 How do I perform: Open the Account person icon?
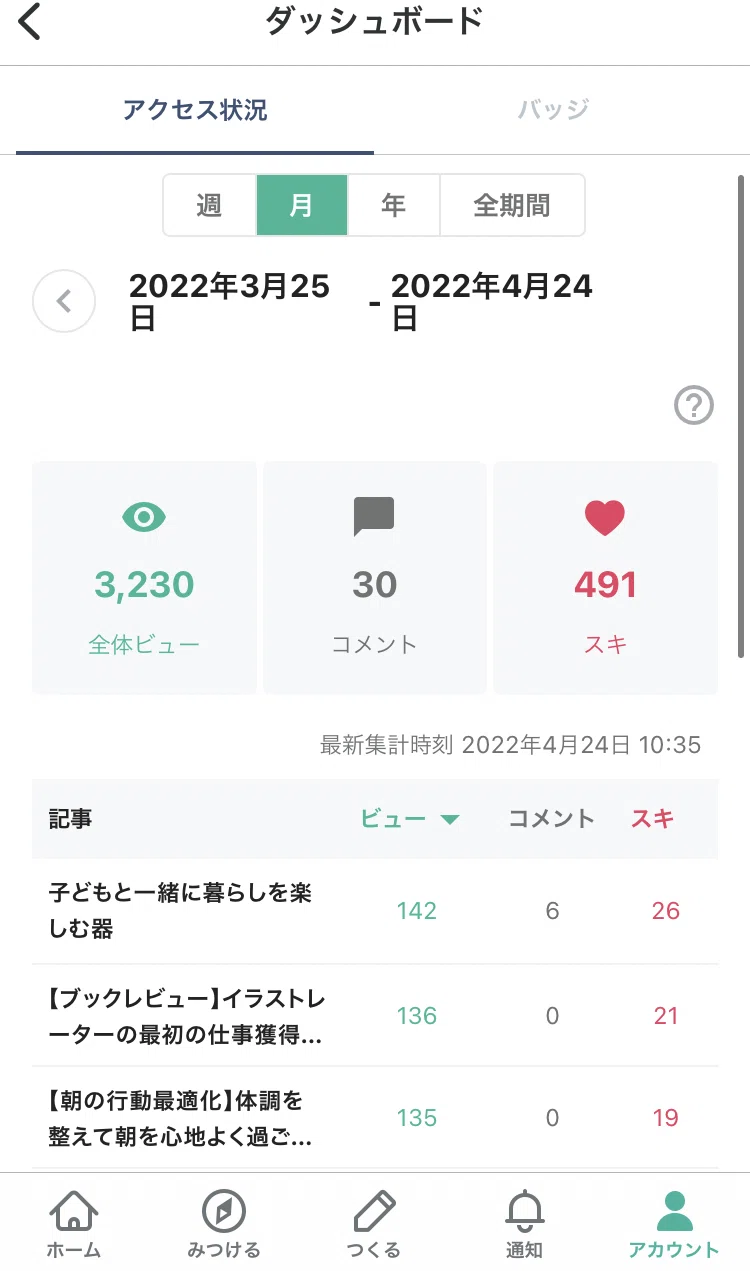tap(674, 1211)
